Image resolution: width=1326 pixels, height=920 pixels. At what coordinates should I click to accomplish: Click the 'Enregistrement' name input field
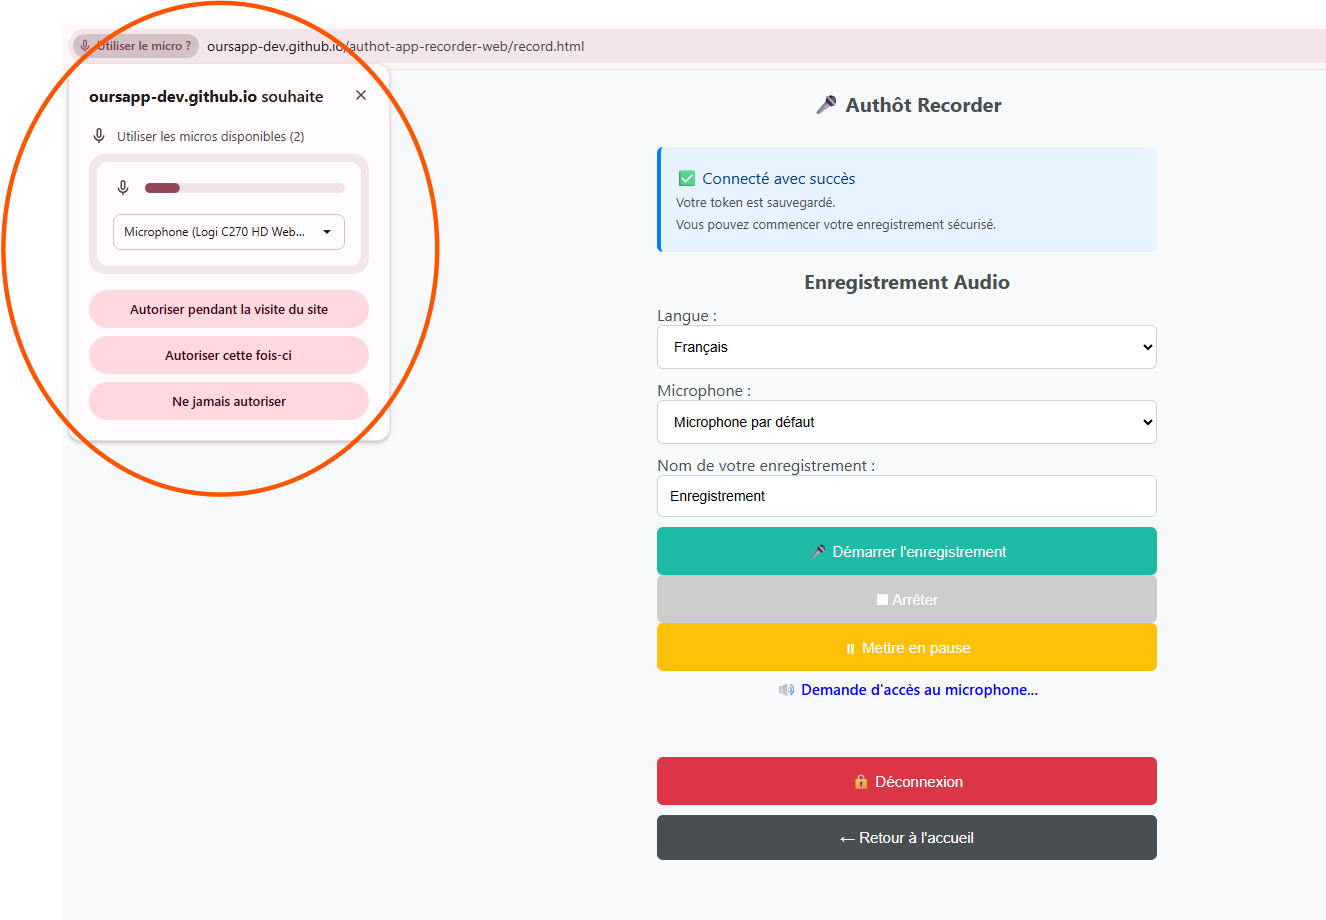(907, 496)
